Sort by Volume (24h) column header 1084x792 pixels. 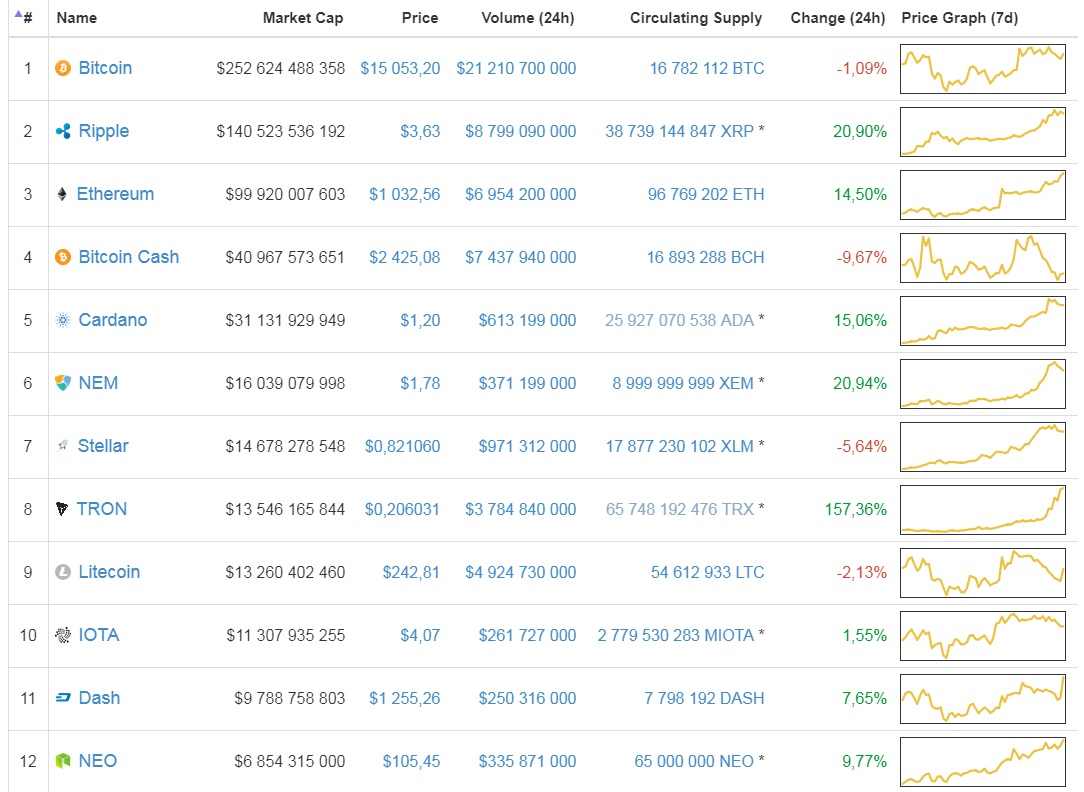527,18
